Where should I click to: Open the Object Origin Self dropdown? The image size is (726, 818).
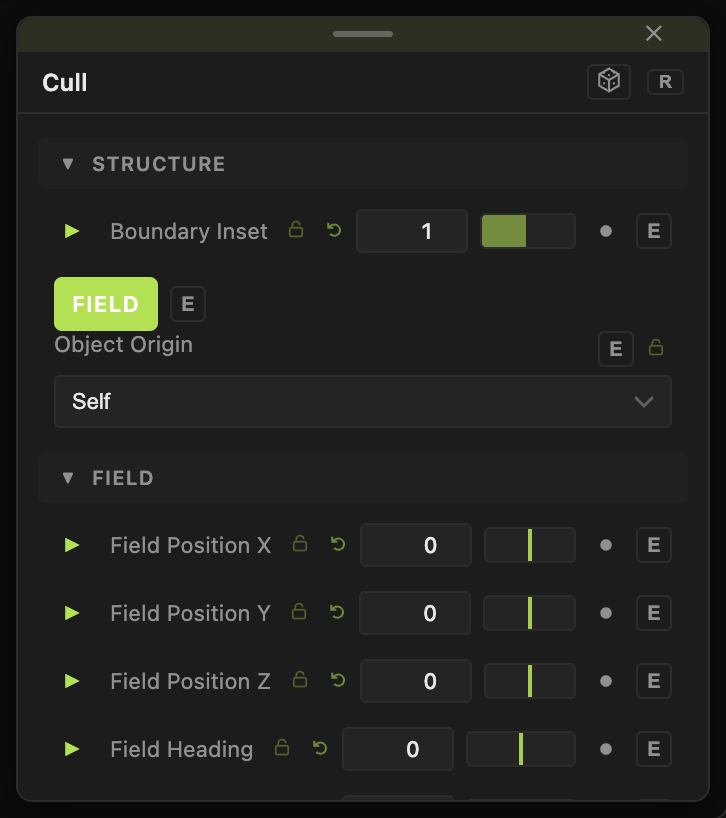tap(363, 401)
